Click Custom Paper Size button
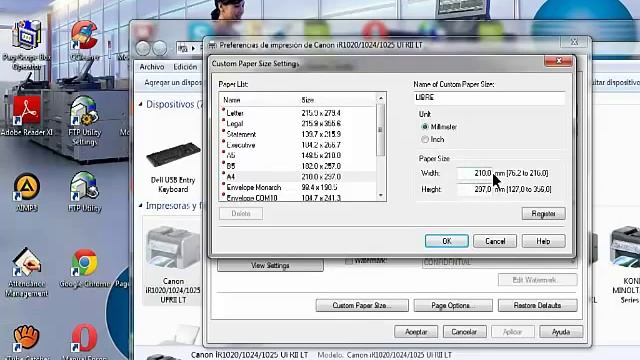This screenshot has height=360, width=640. 362,305
